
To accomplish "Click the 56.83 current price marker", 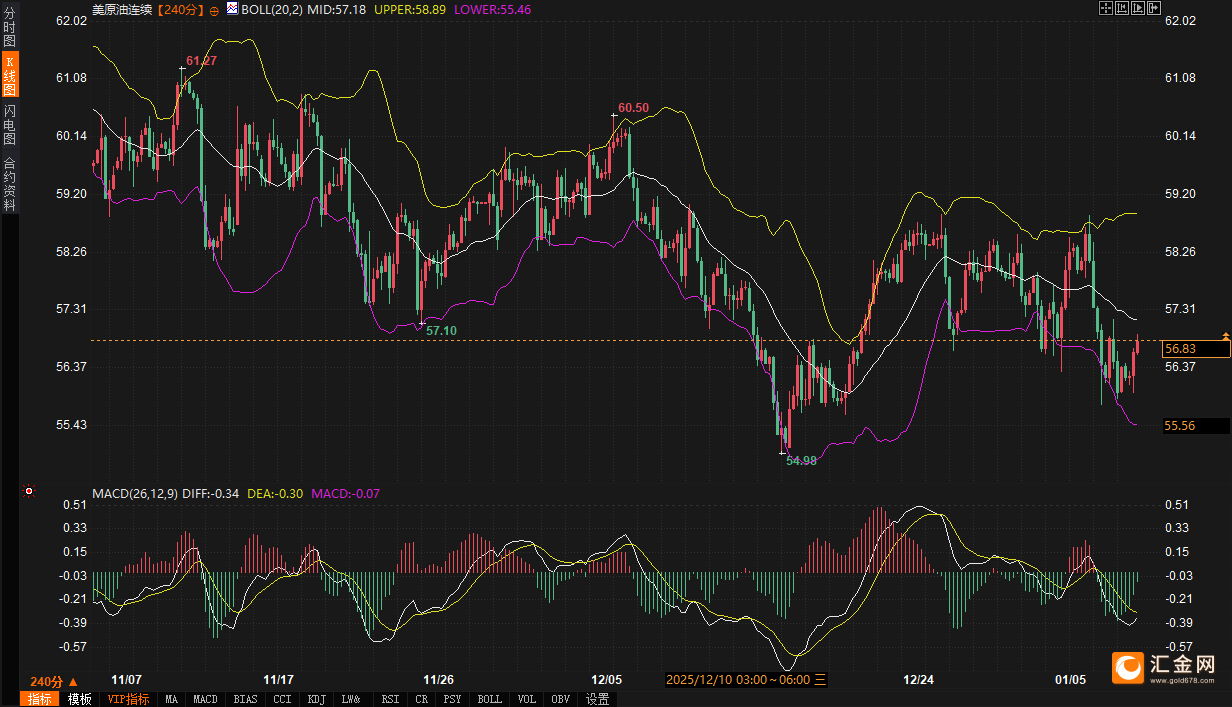I will (x=1195, y=349).
